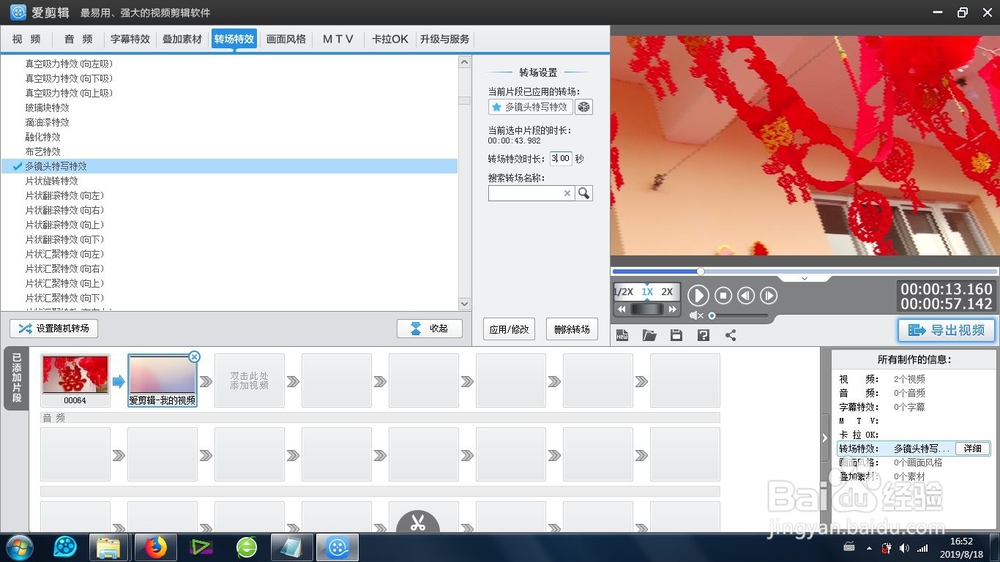Click the transition duration input field
Viewport: 1000px width, 562px height.
[x=561, y=158]
